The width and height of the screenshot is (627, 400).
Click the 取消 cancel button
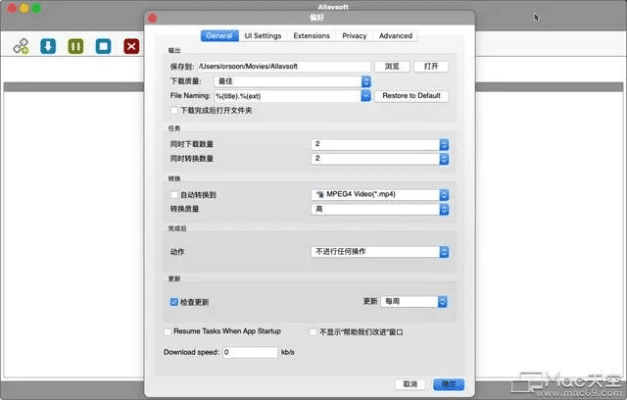(x=408, y=383)
